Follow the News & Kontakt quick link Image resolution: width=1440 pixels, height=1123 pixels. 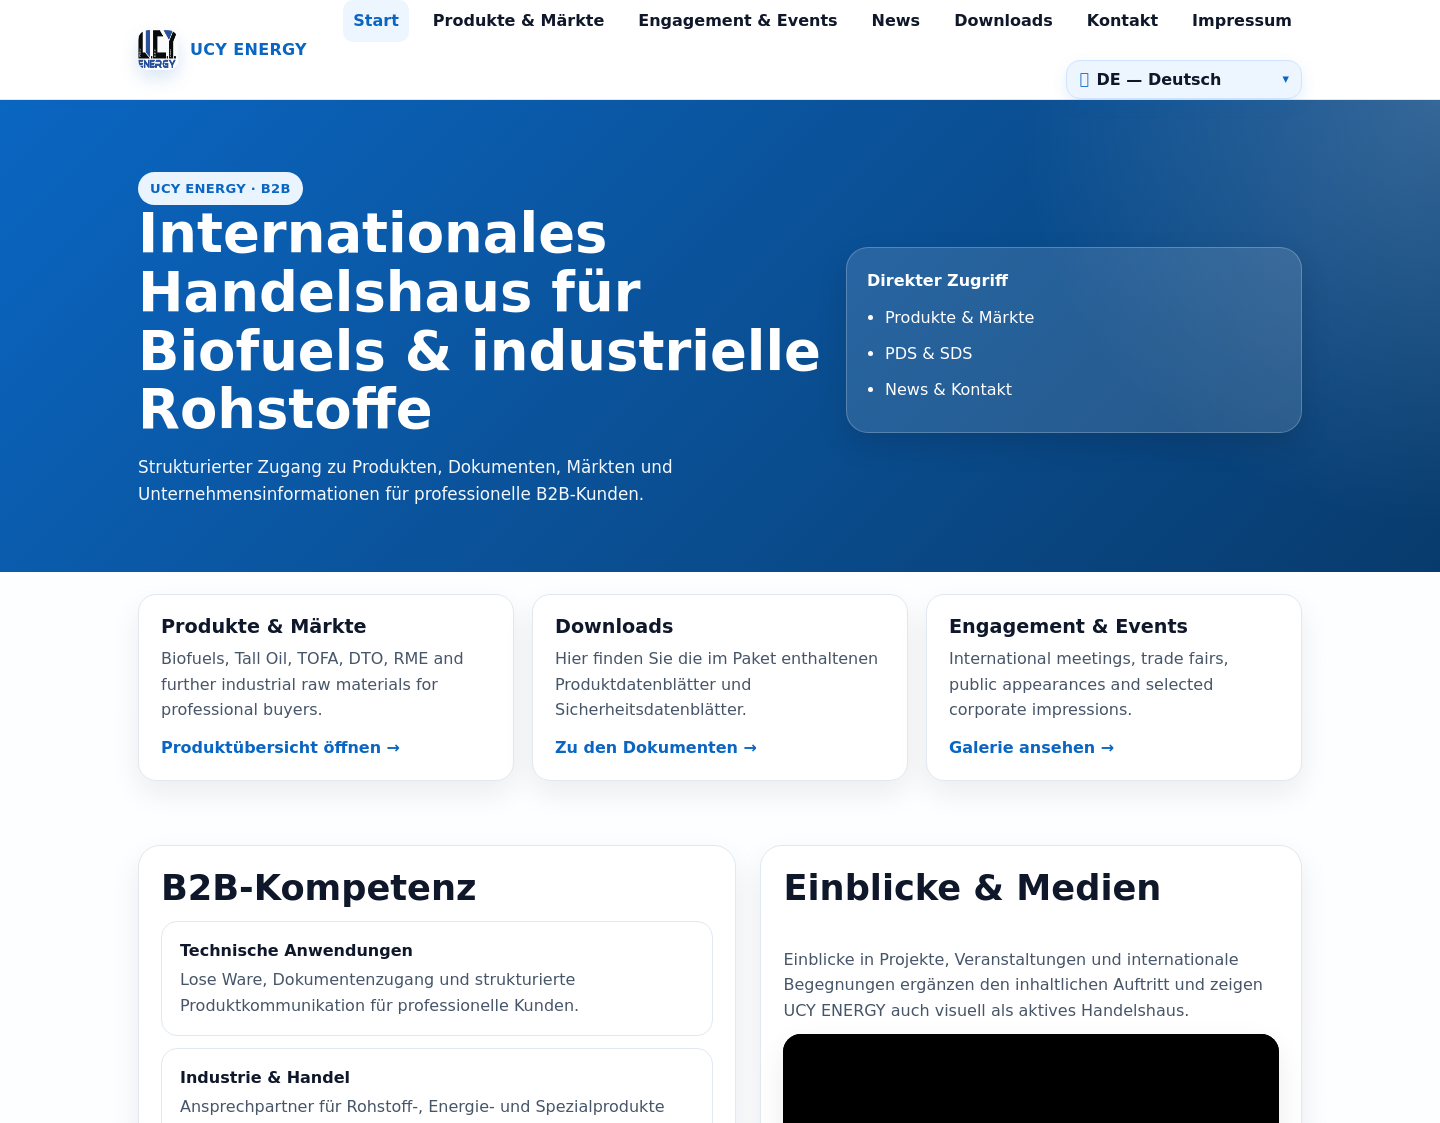(x=948, y=389)
